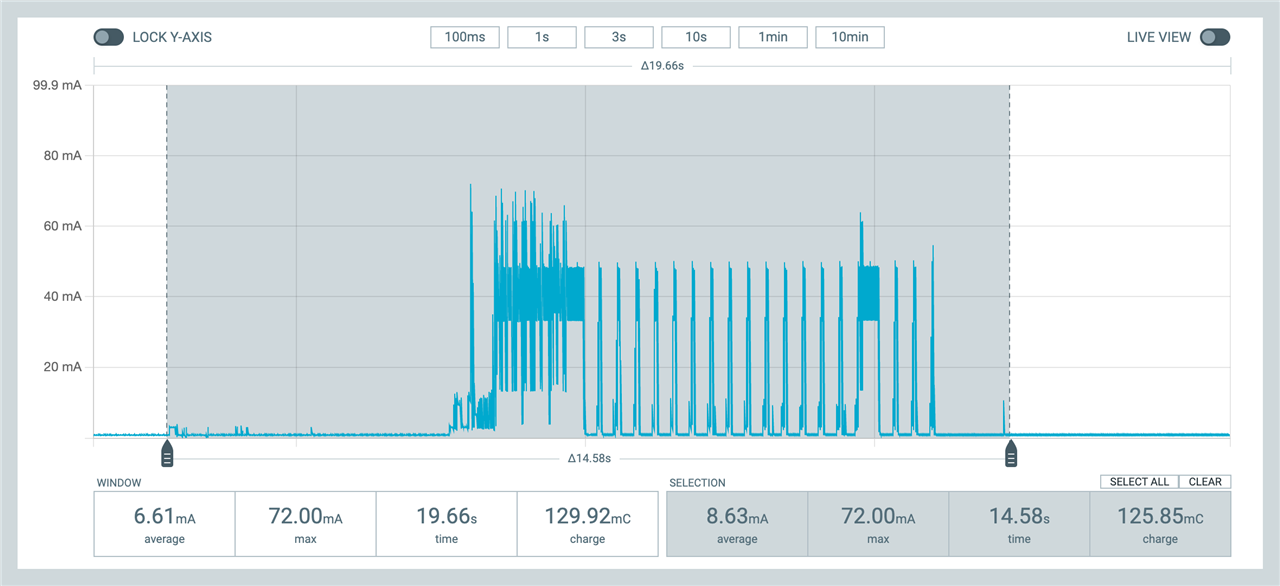Click the right selection handle marker
This screenshot has height=586, width=1280.
click(x=1011, y=454)
